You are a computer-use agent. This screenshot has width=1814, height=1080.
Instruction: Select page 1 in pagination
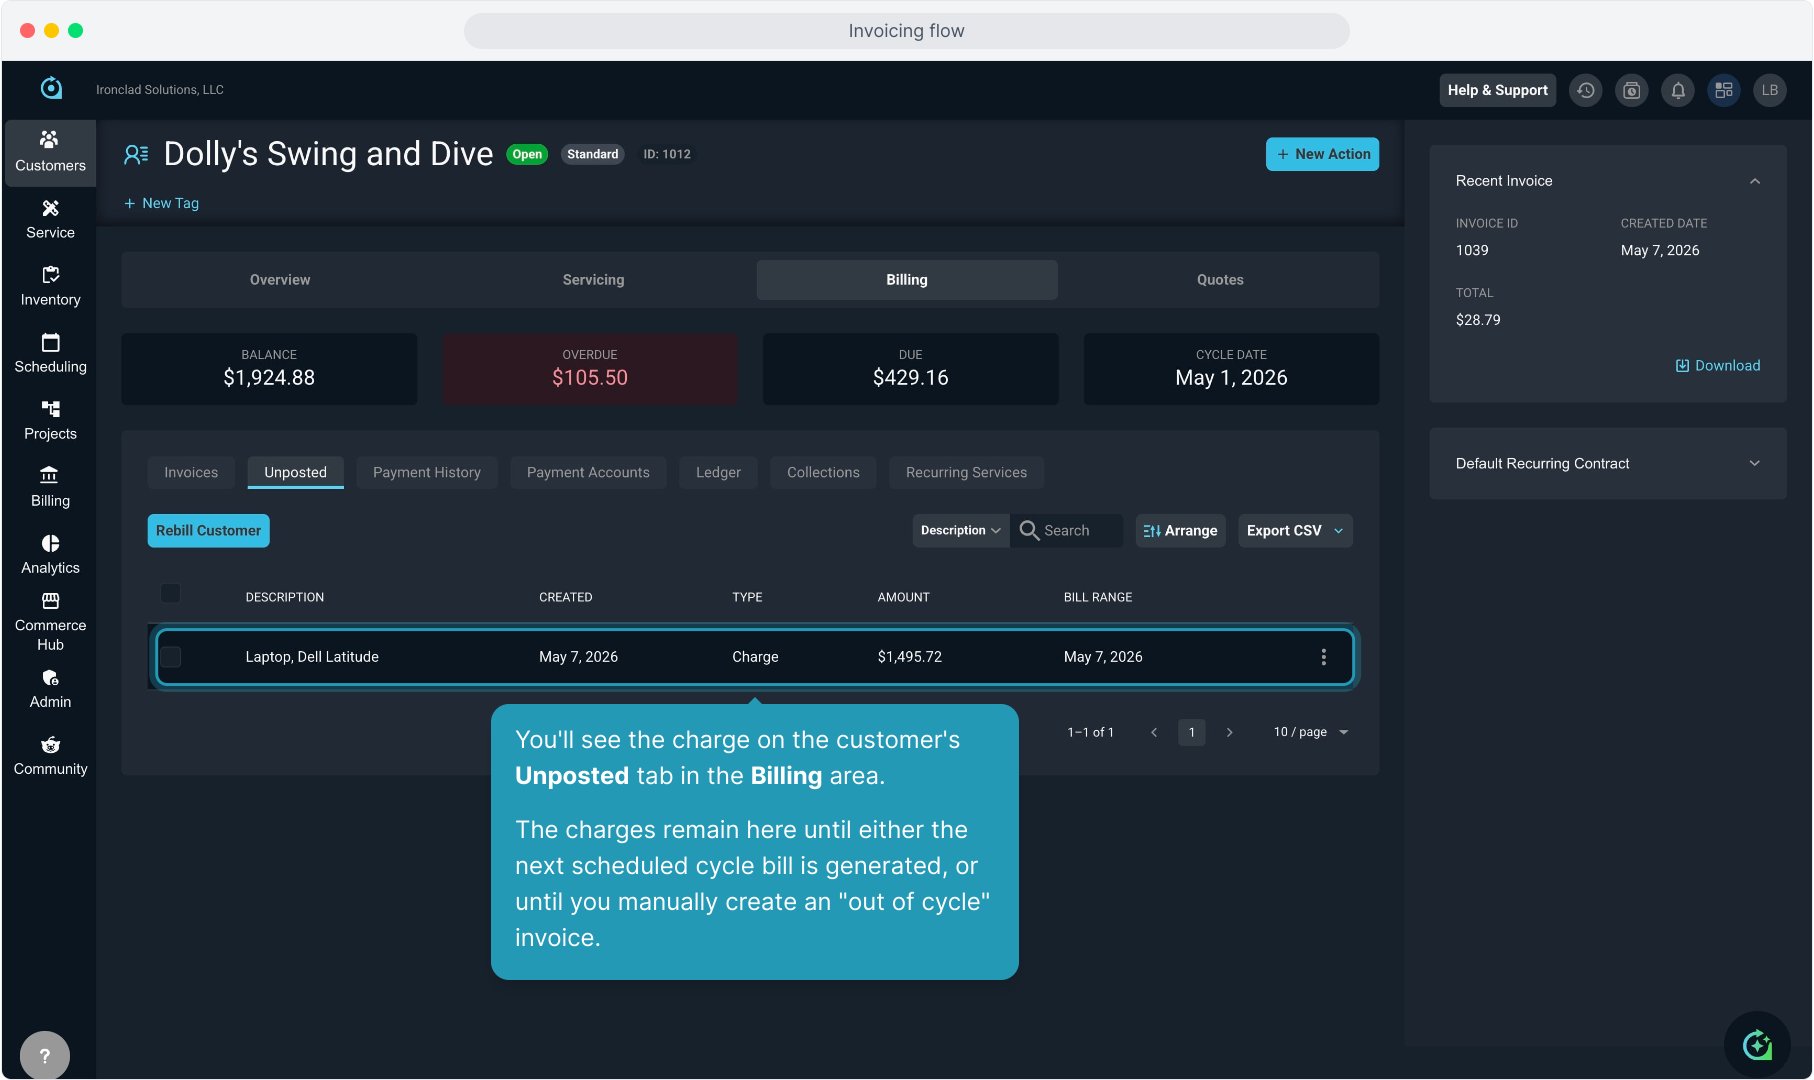pyautogui.click(x=1192, y=732)
